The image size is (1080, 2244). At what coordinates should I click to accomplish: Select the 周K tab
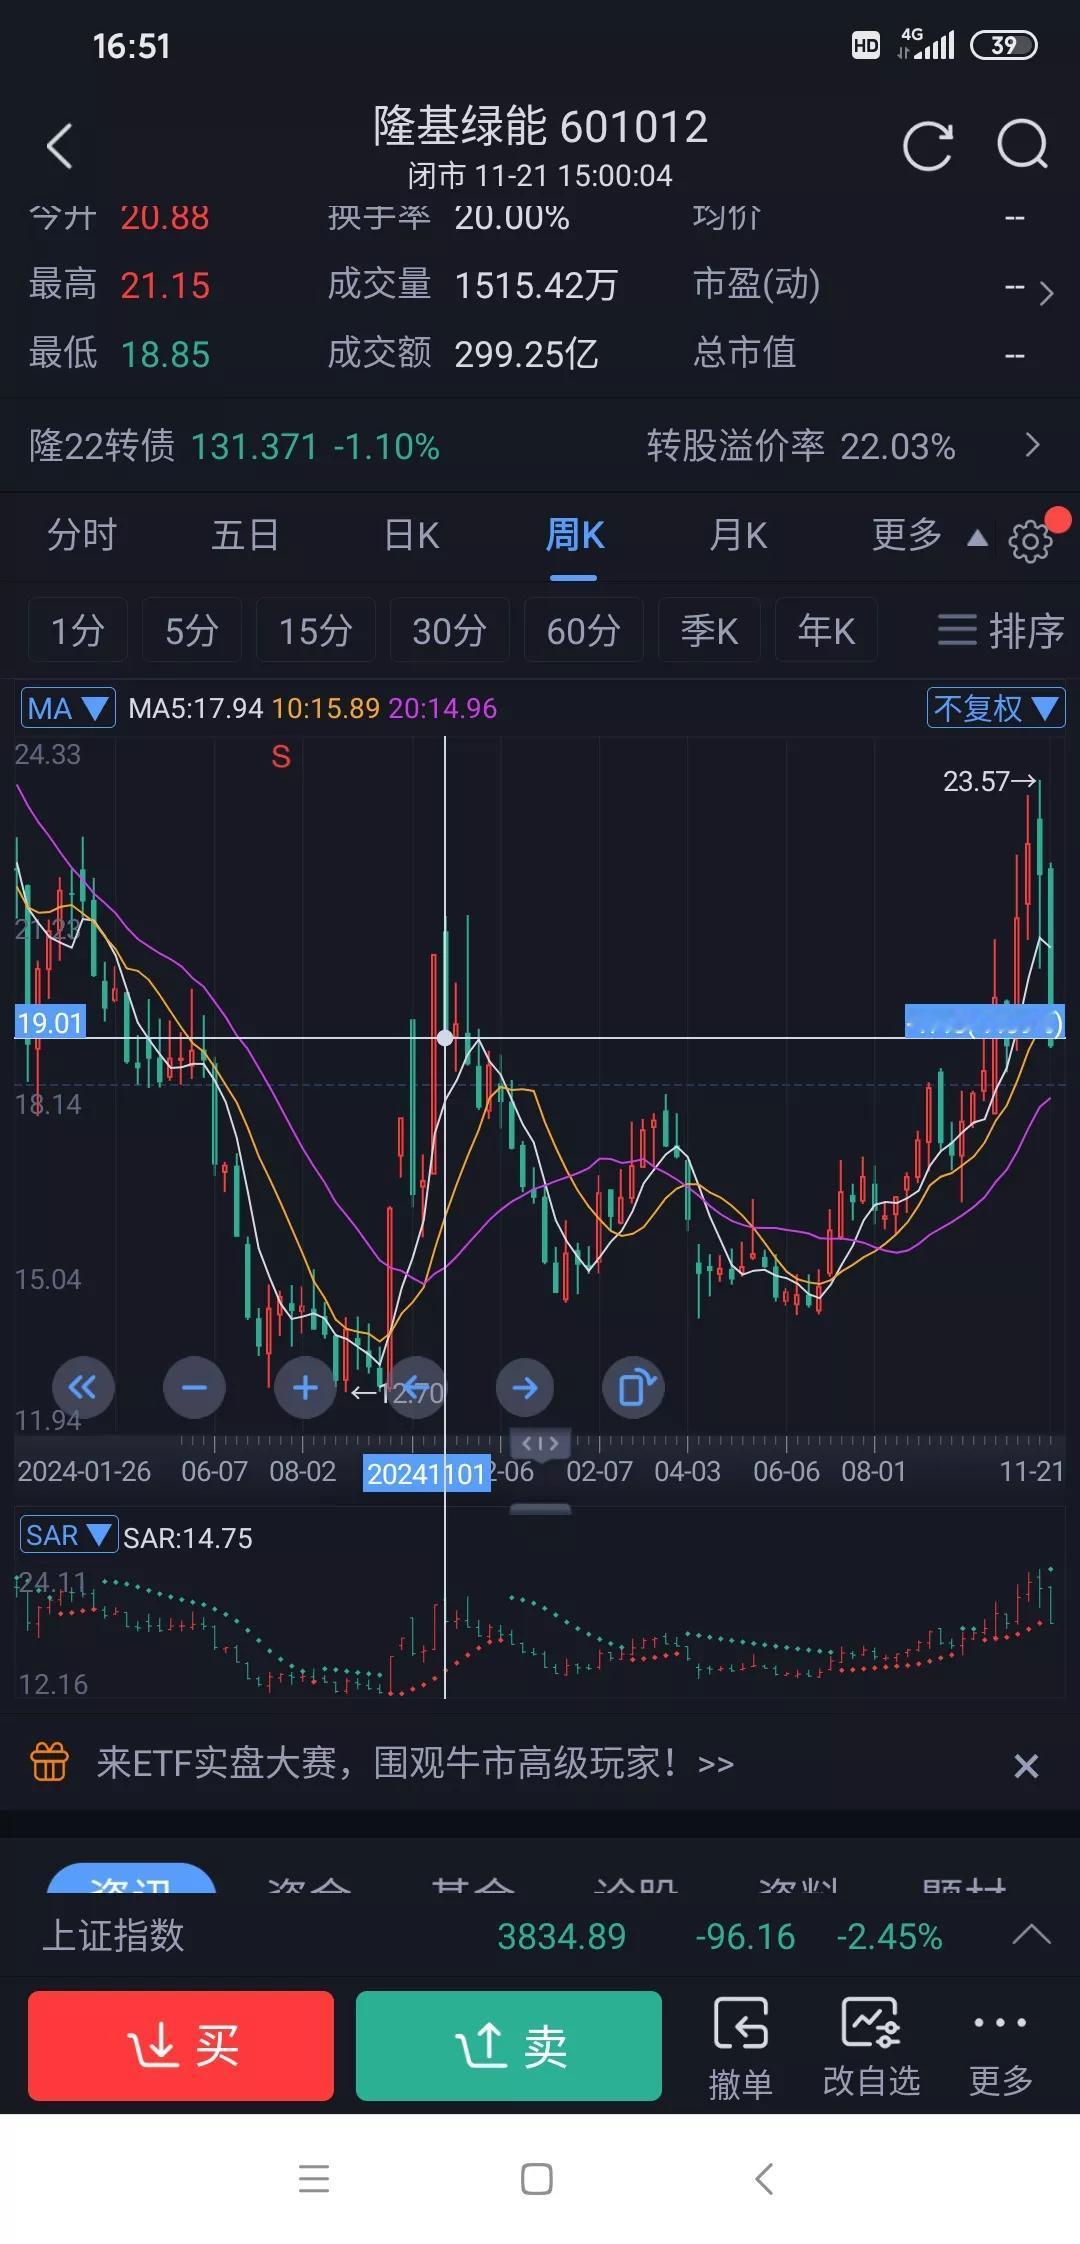click(x=574, y=535)
